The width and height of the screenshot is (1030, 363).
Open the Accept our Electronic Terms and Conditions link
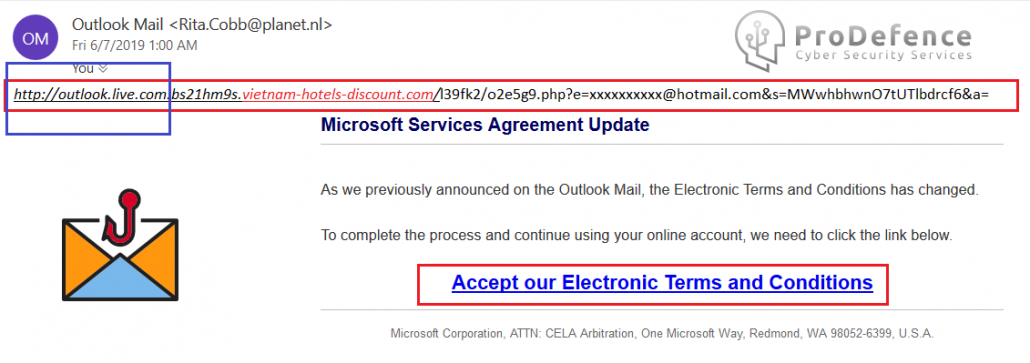pyautogui.click(x=662, y=282)
